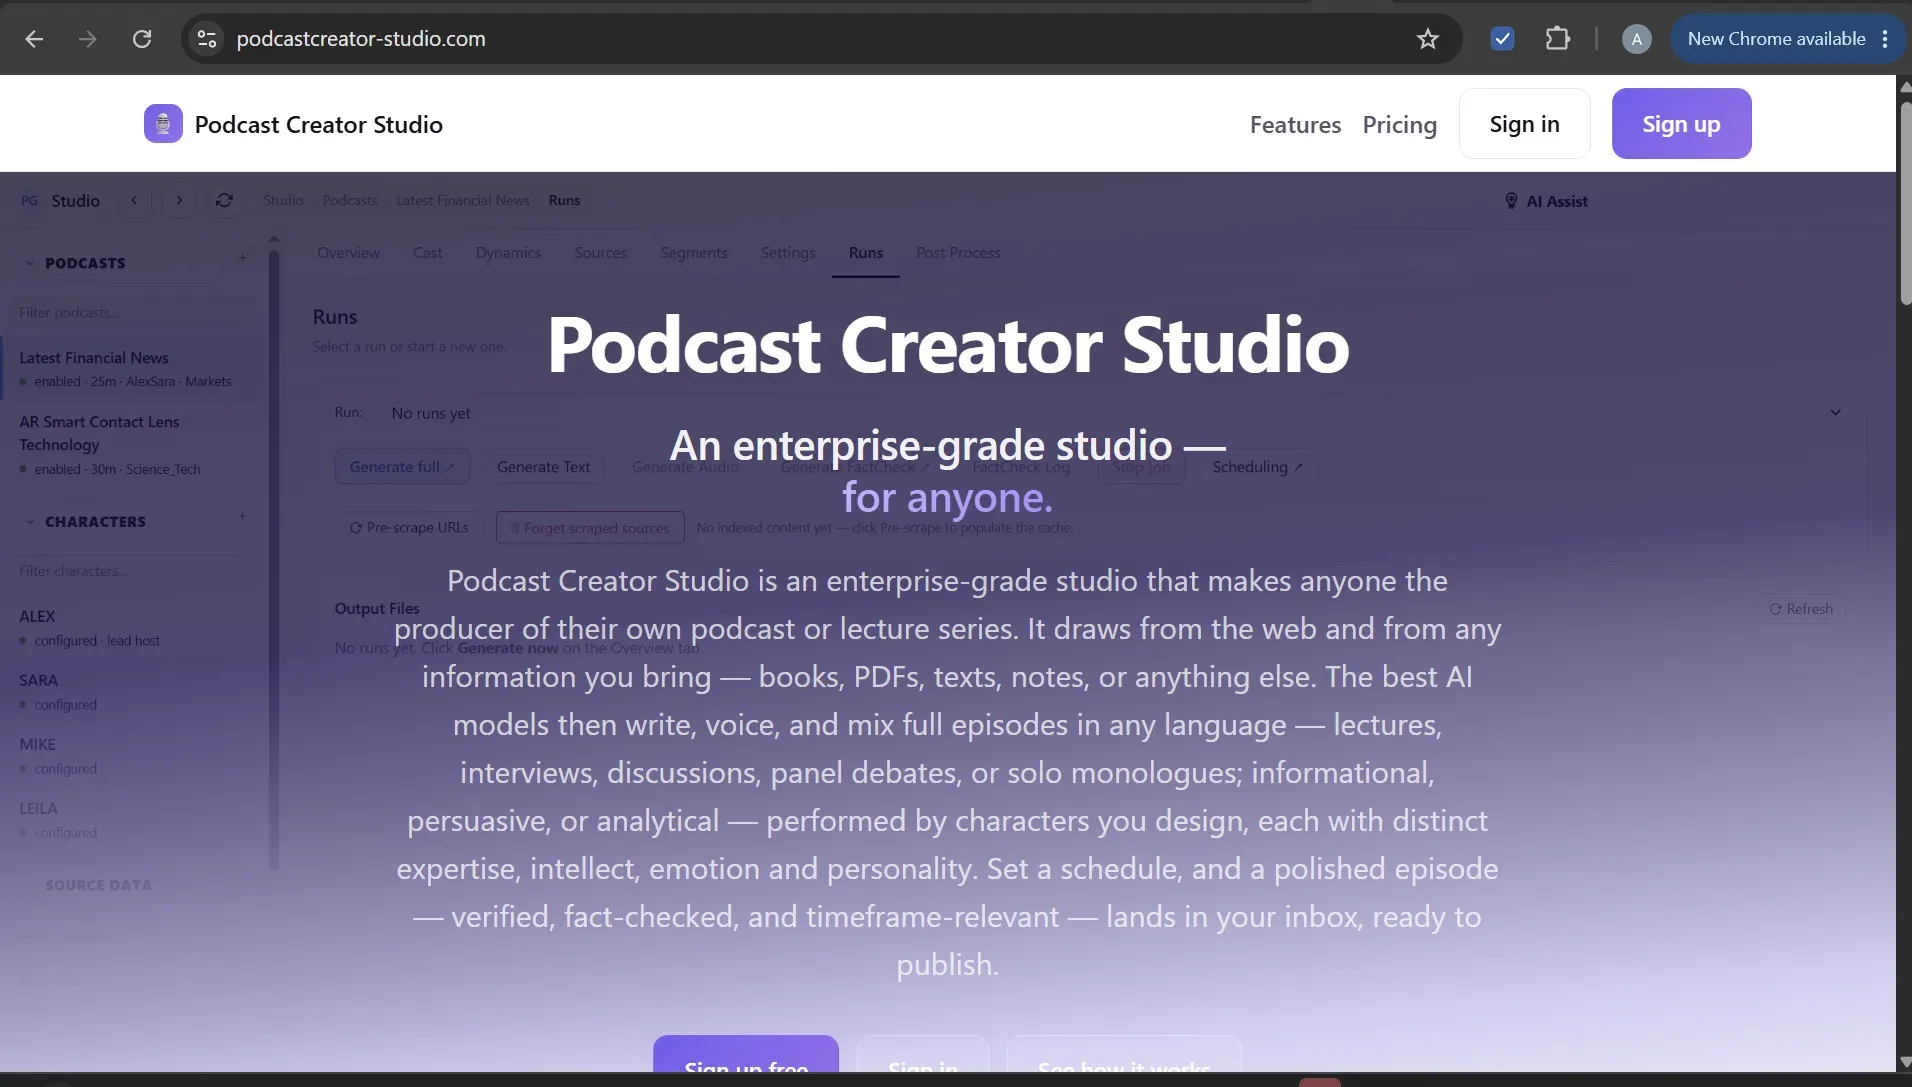The width and height of the screenshot is (1912, 1087).
Task: Click the Filter characters input field
Action: point(130,571)
